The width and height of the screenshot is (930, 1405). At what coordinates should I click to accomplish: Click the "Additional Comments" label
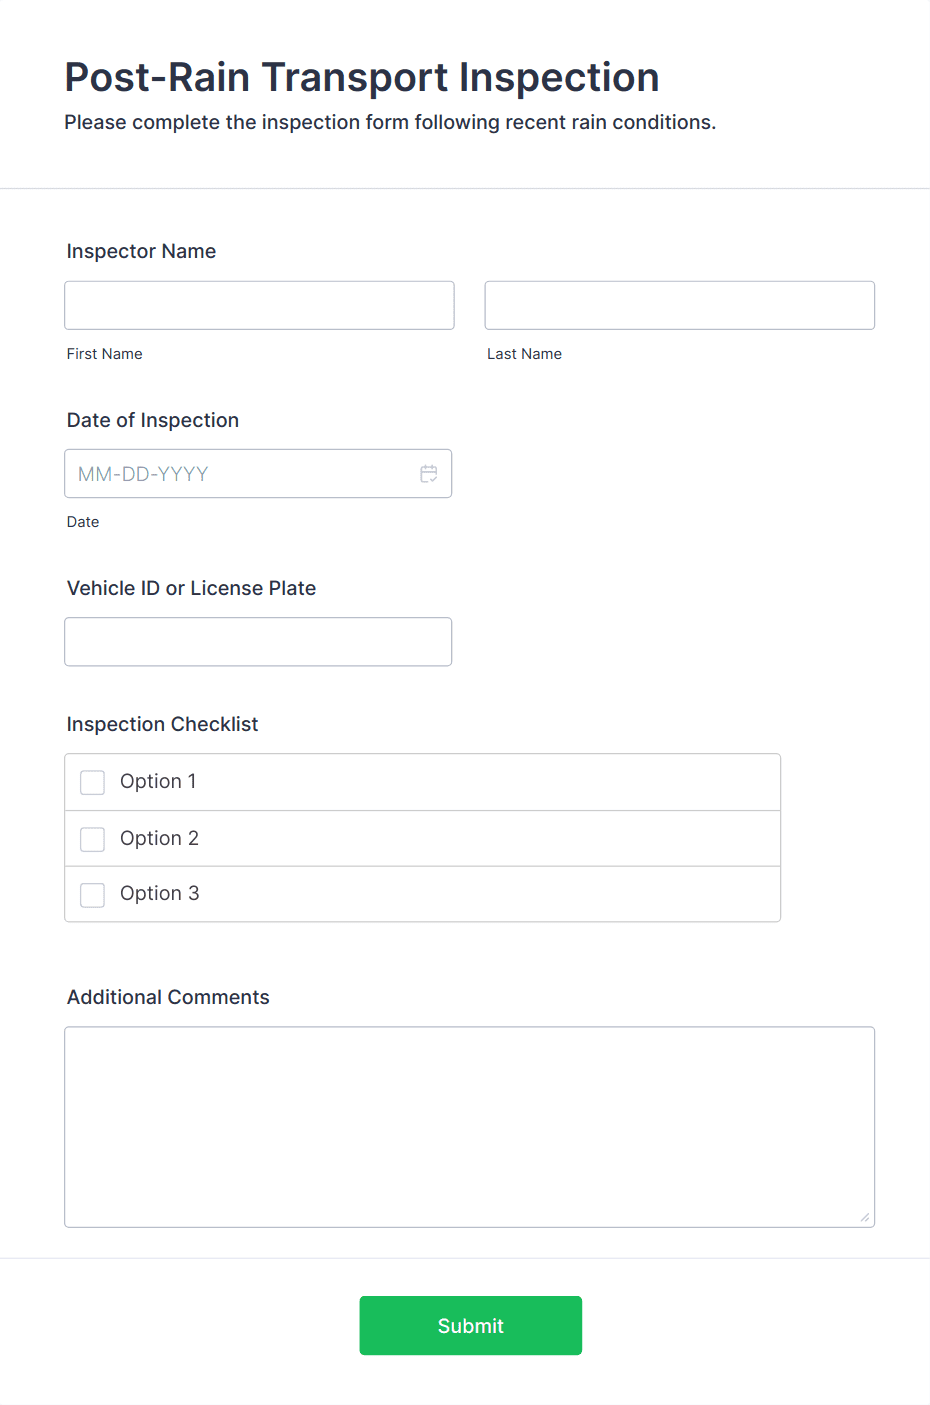(x=168, y=997)
